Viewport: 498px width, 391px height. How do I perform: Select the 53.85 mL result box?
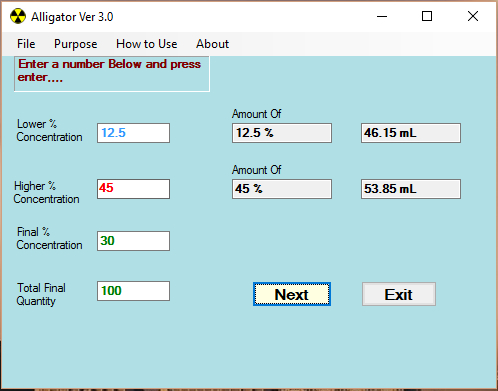click(x=411, y=189)
